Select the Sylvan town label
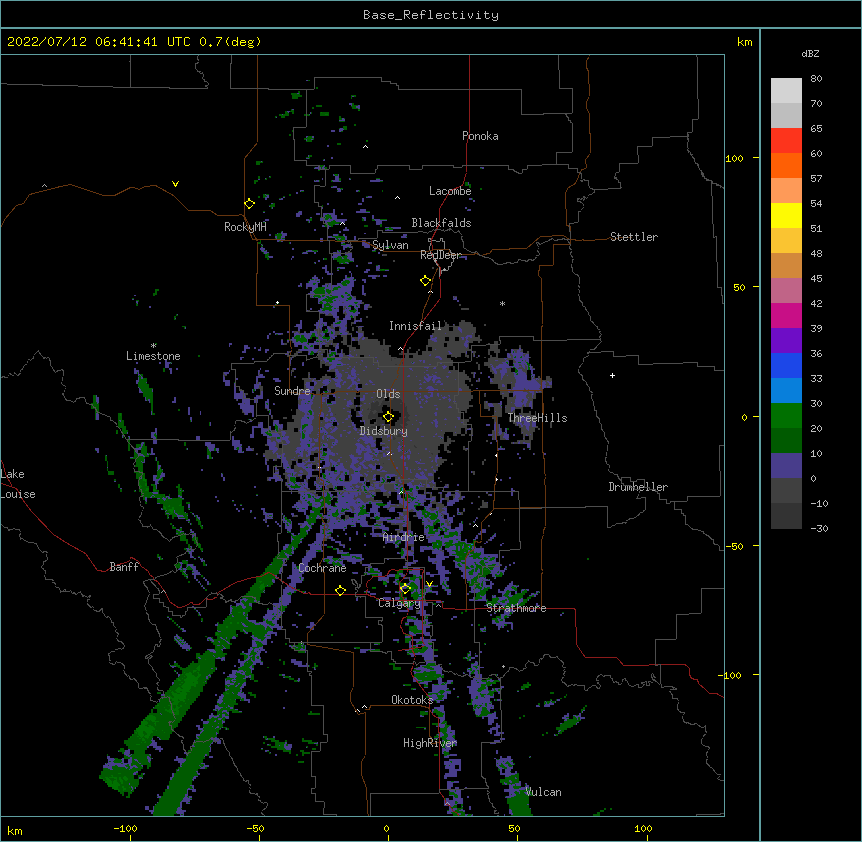The height and width of the screenshot is (842, 862). point(390,245)
